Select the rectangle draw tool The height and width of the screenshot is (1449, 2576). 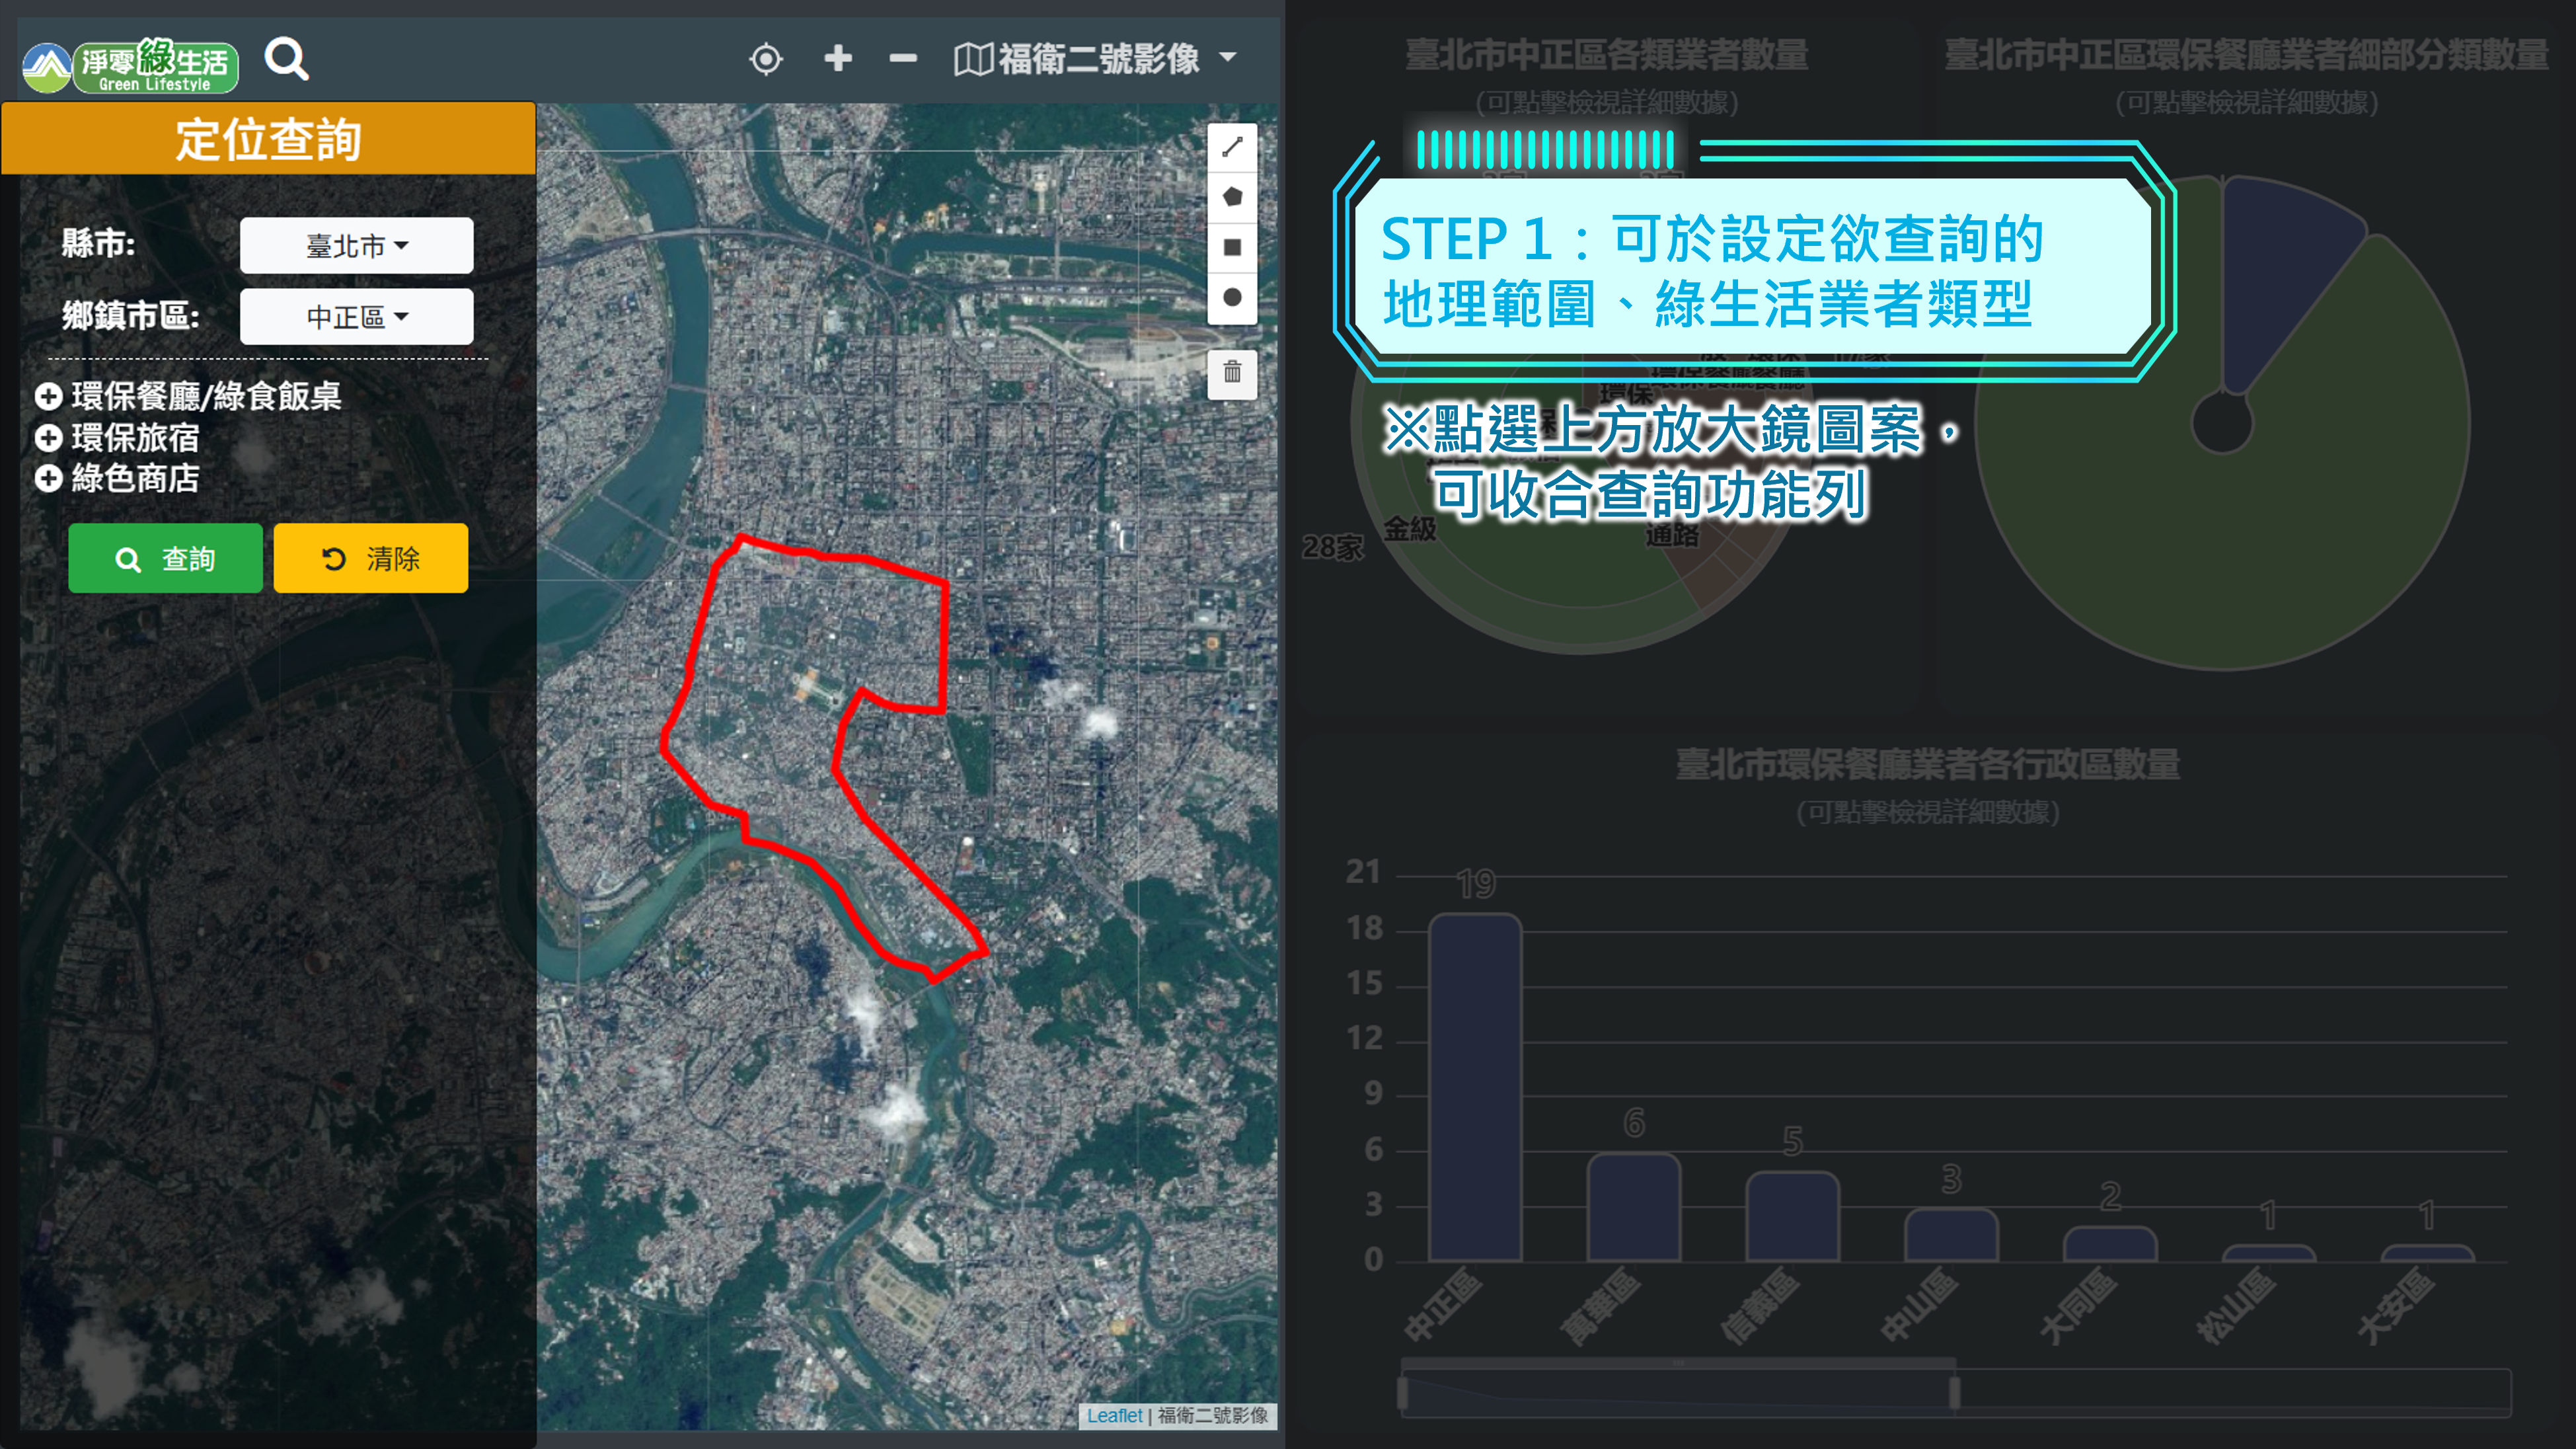(x=1232, y=247)
